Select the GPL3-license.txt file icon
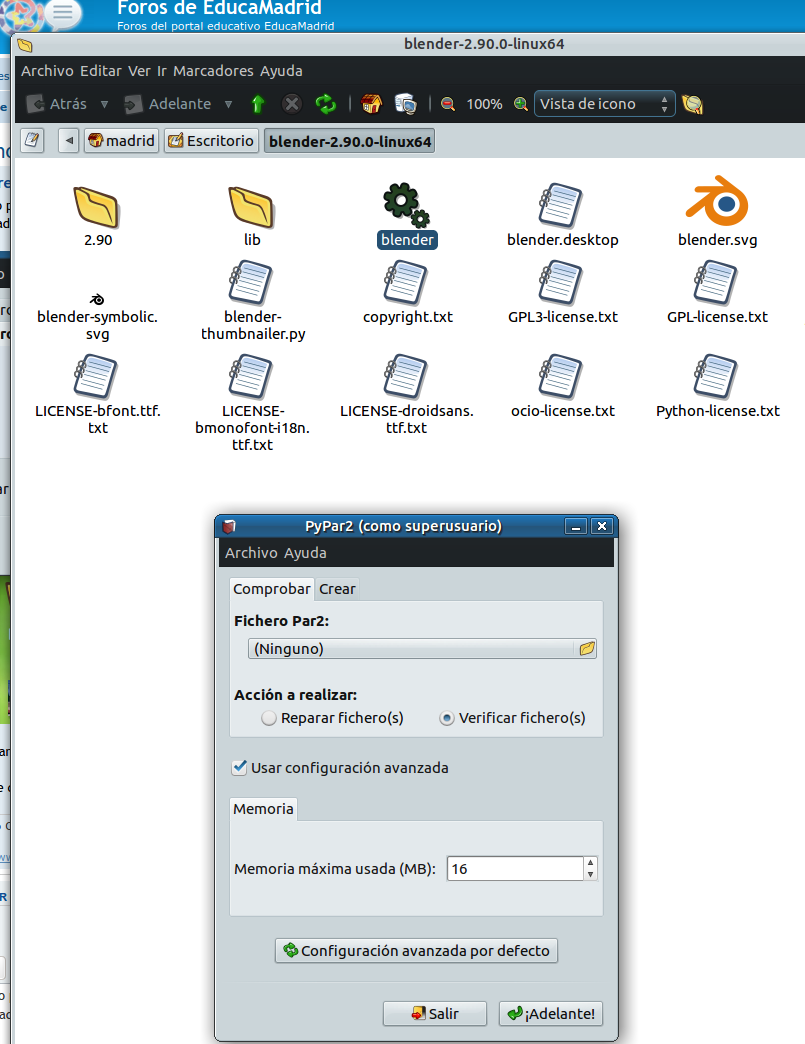 coord(561,284)
